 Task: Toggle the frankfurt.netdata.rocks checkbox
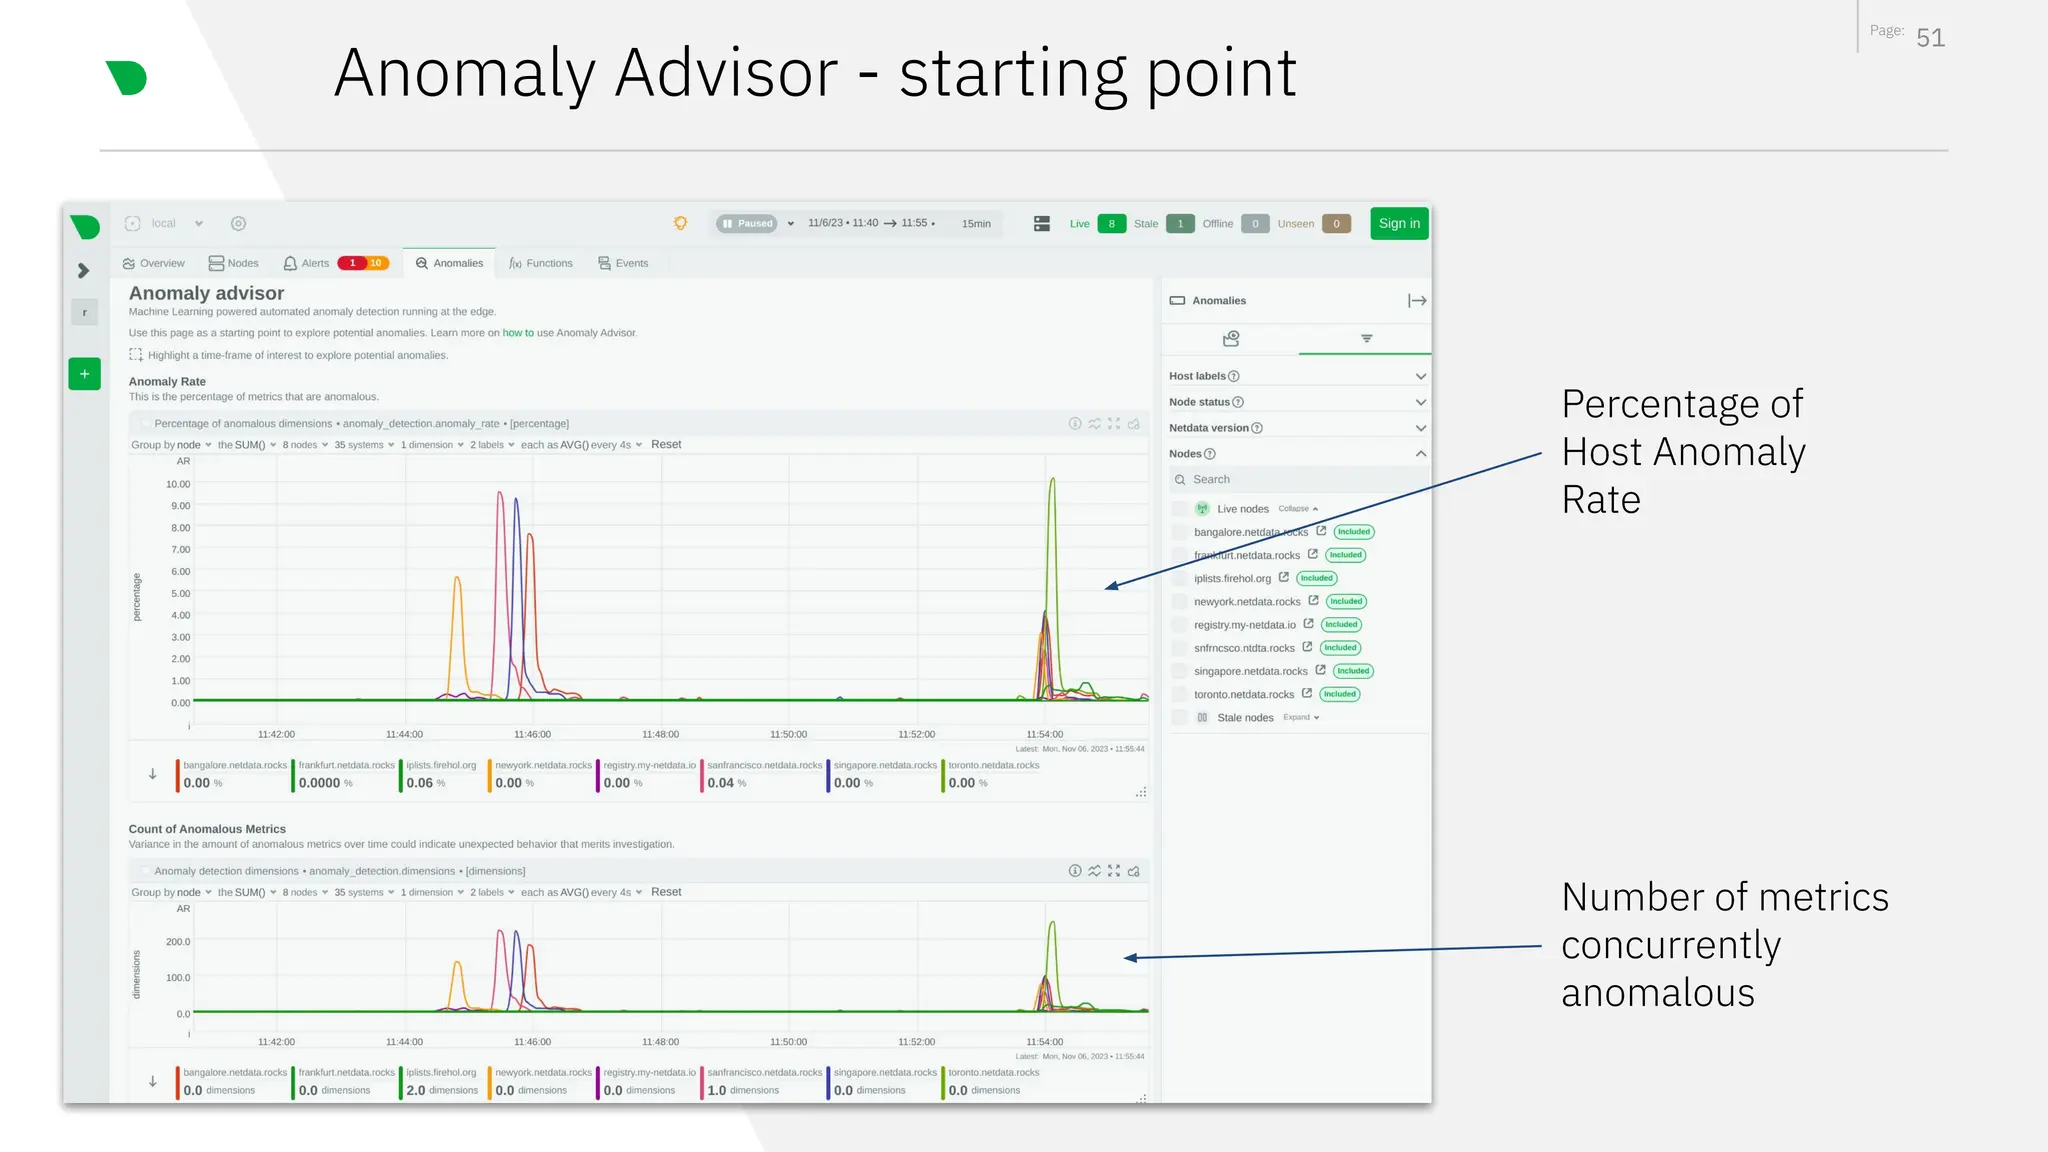point(1180,555)
